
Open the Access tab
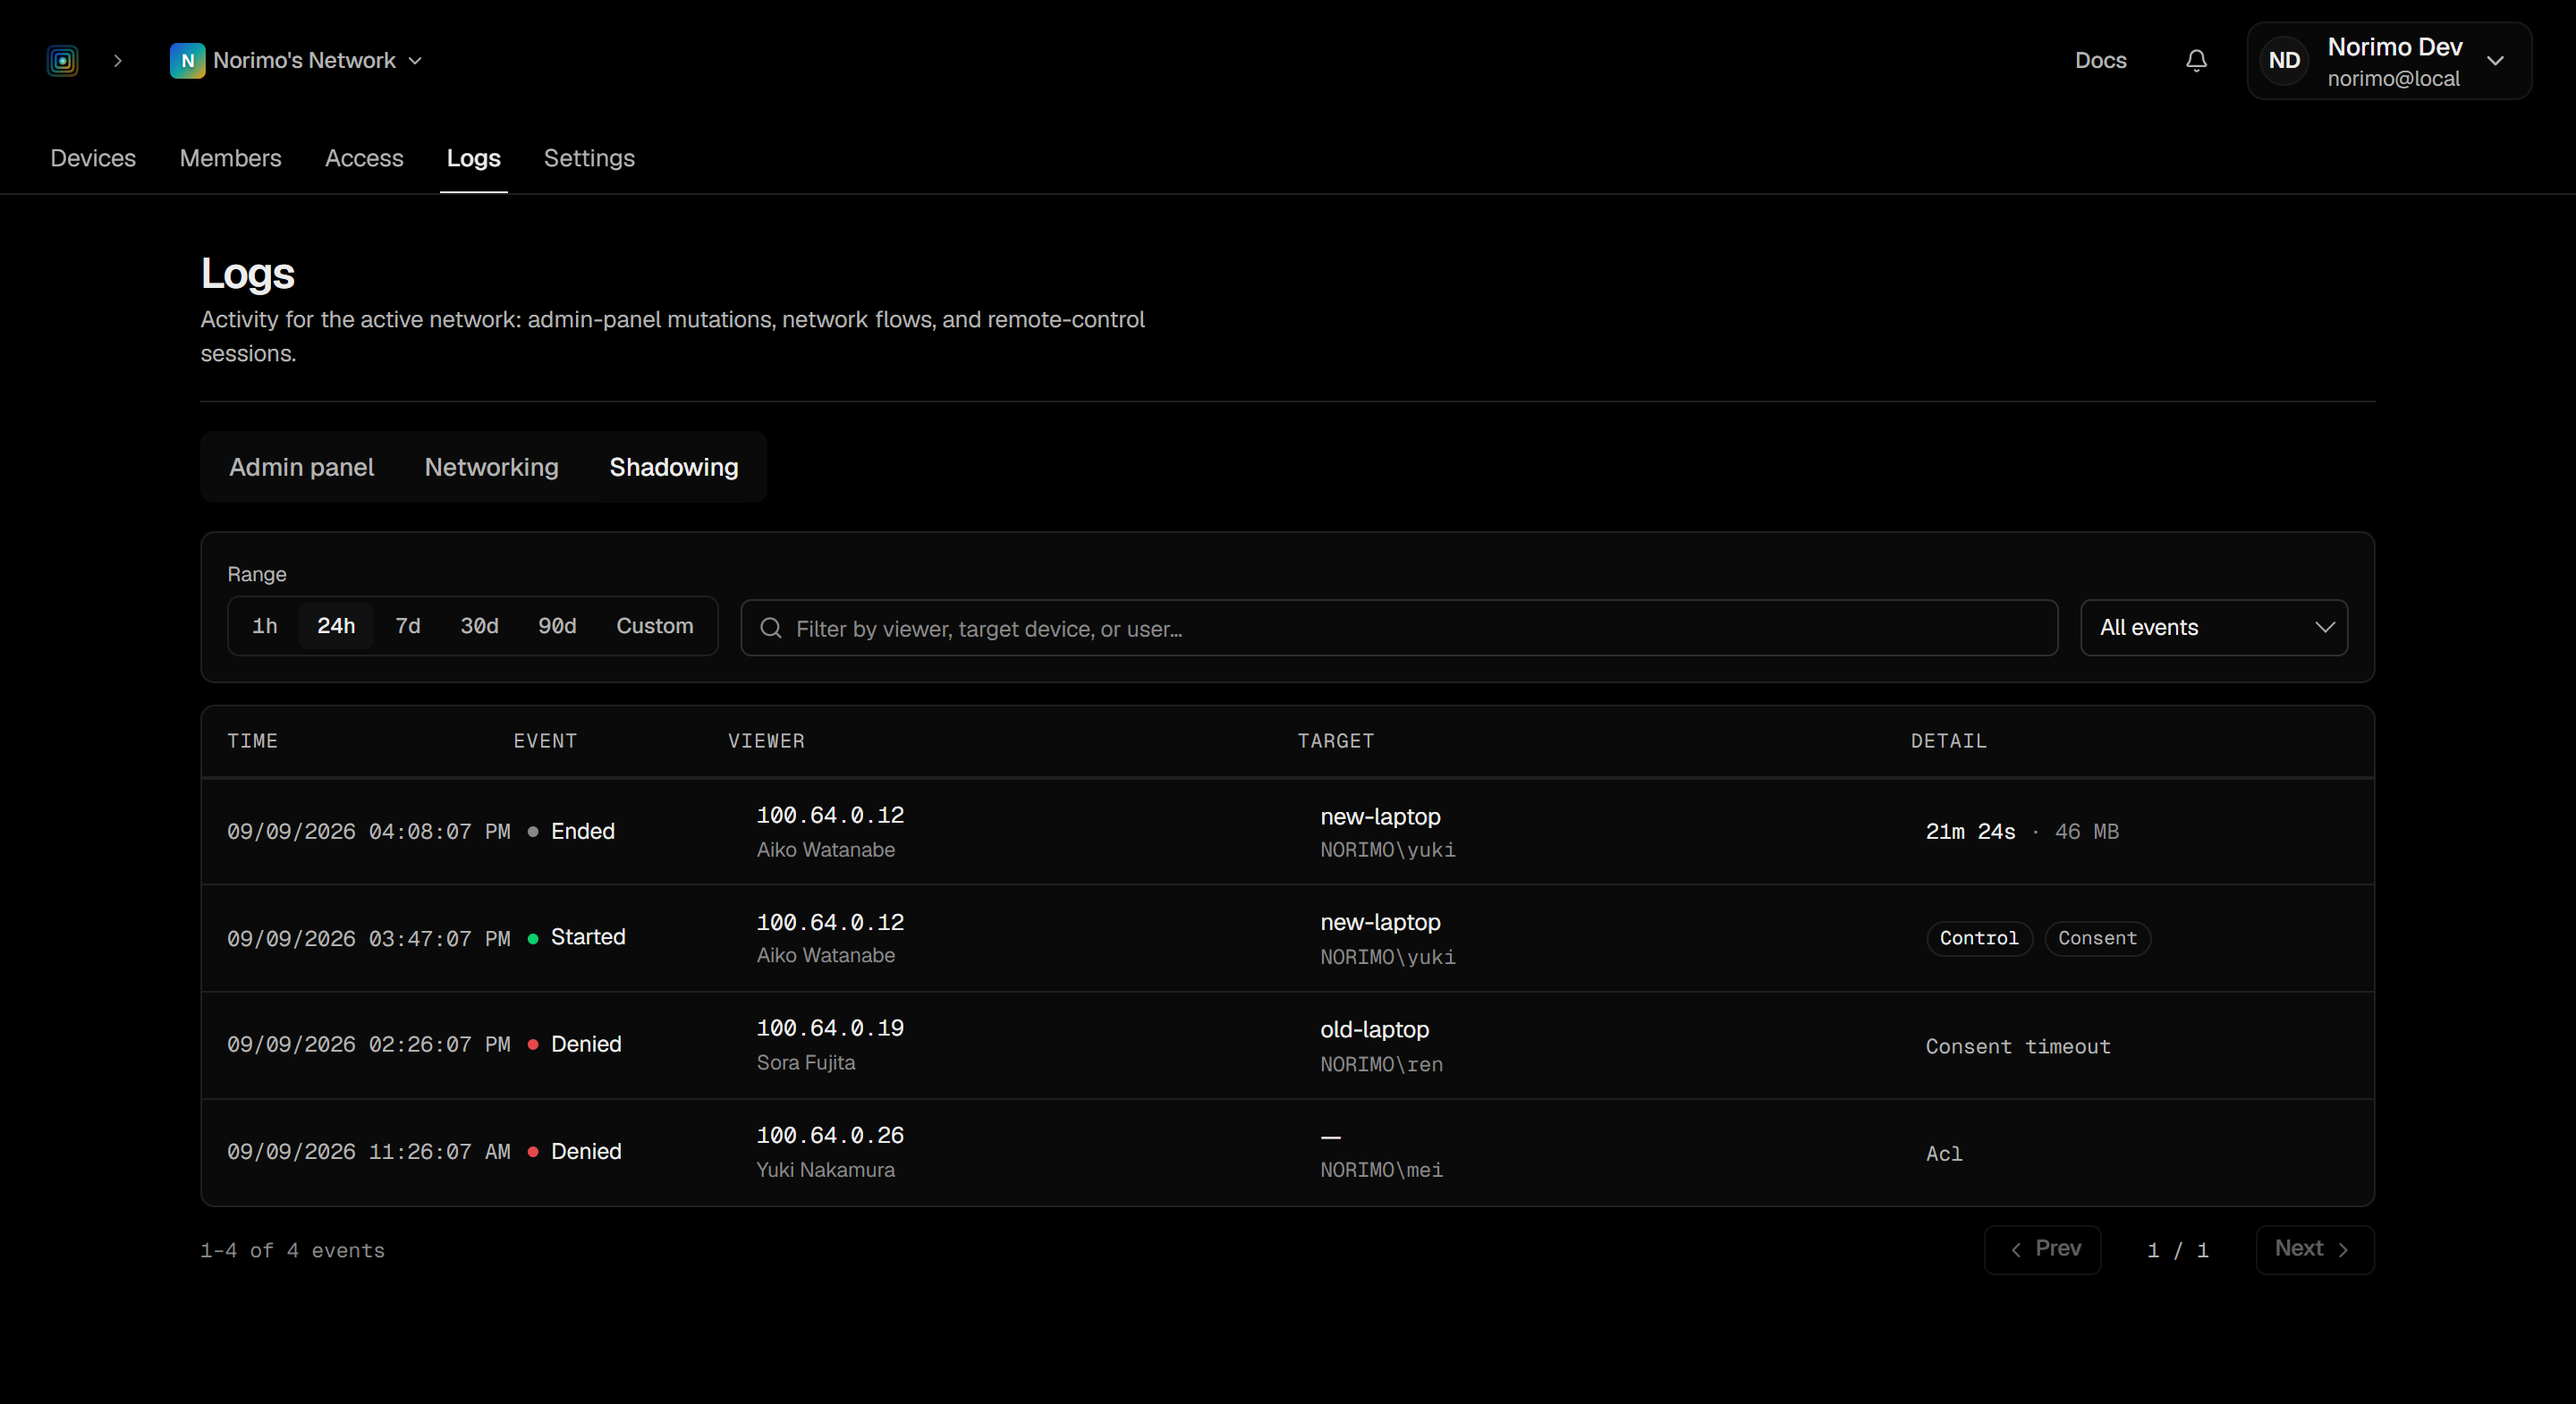pyautogui.click(x=364, y=158)
